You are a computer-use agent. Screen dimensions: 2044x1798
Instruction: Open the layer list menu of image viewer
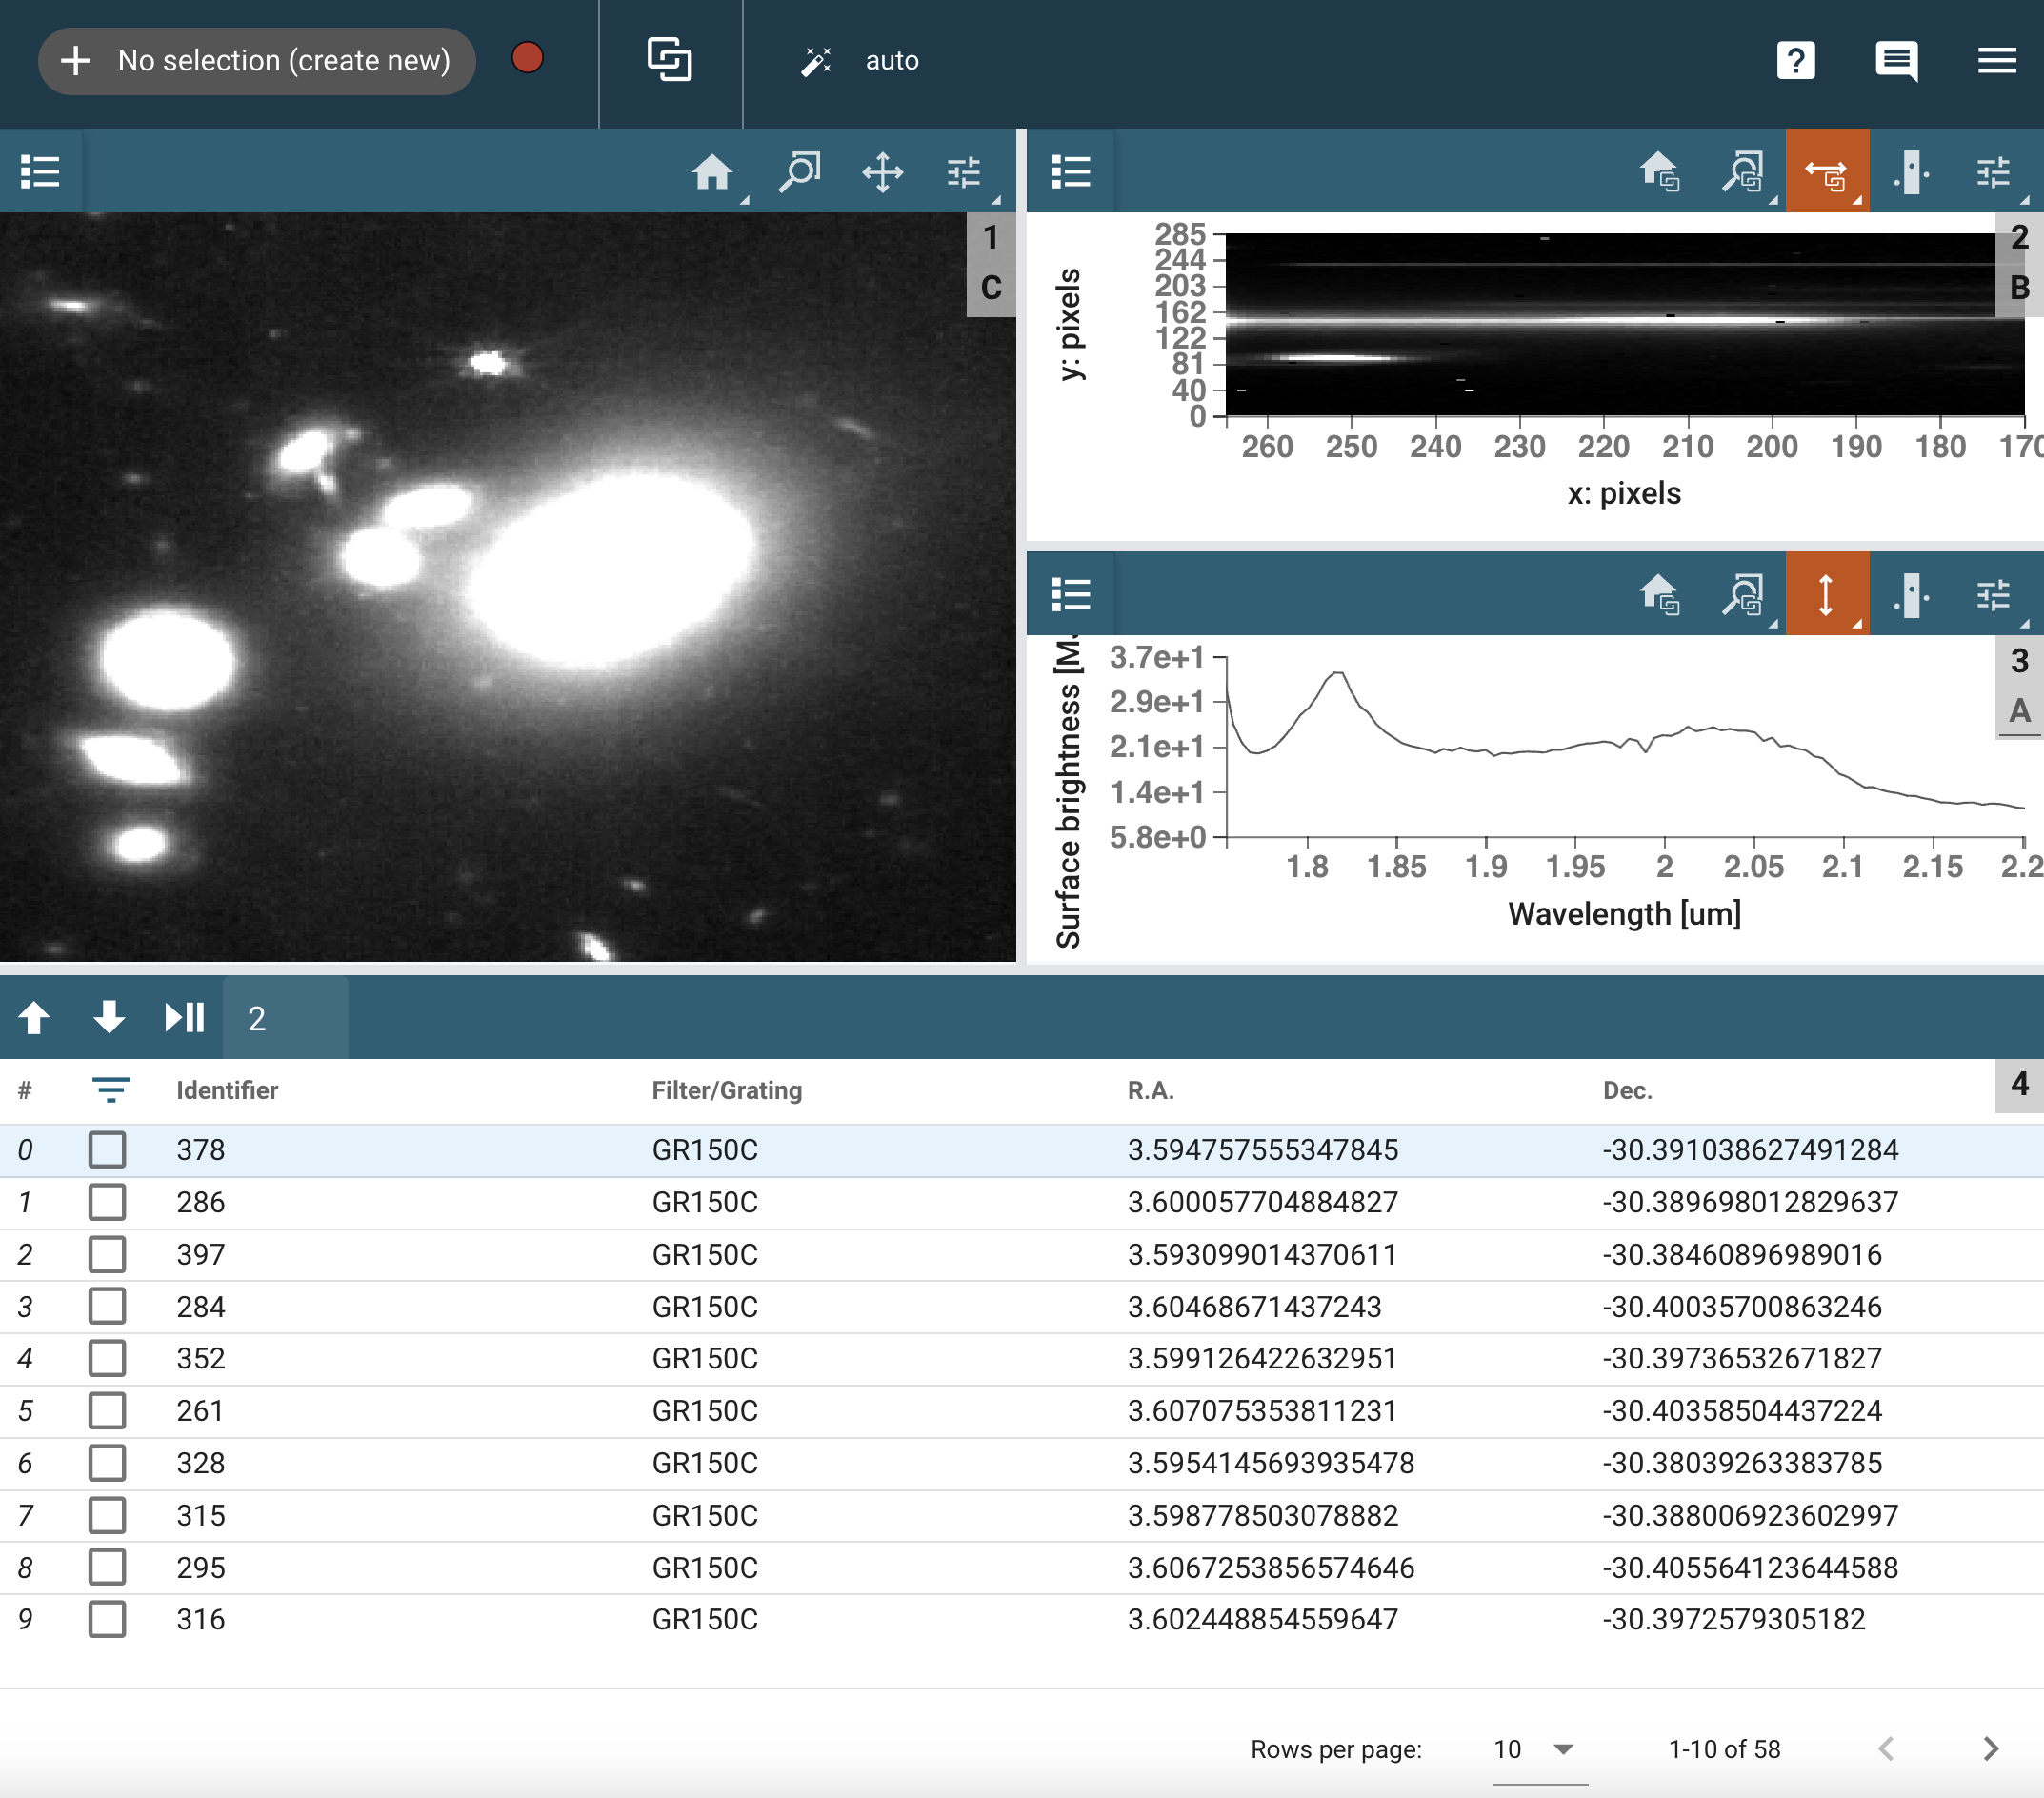click(x=40, y=172)
